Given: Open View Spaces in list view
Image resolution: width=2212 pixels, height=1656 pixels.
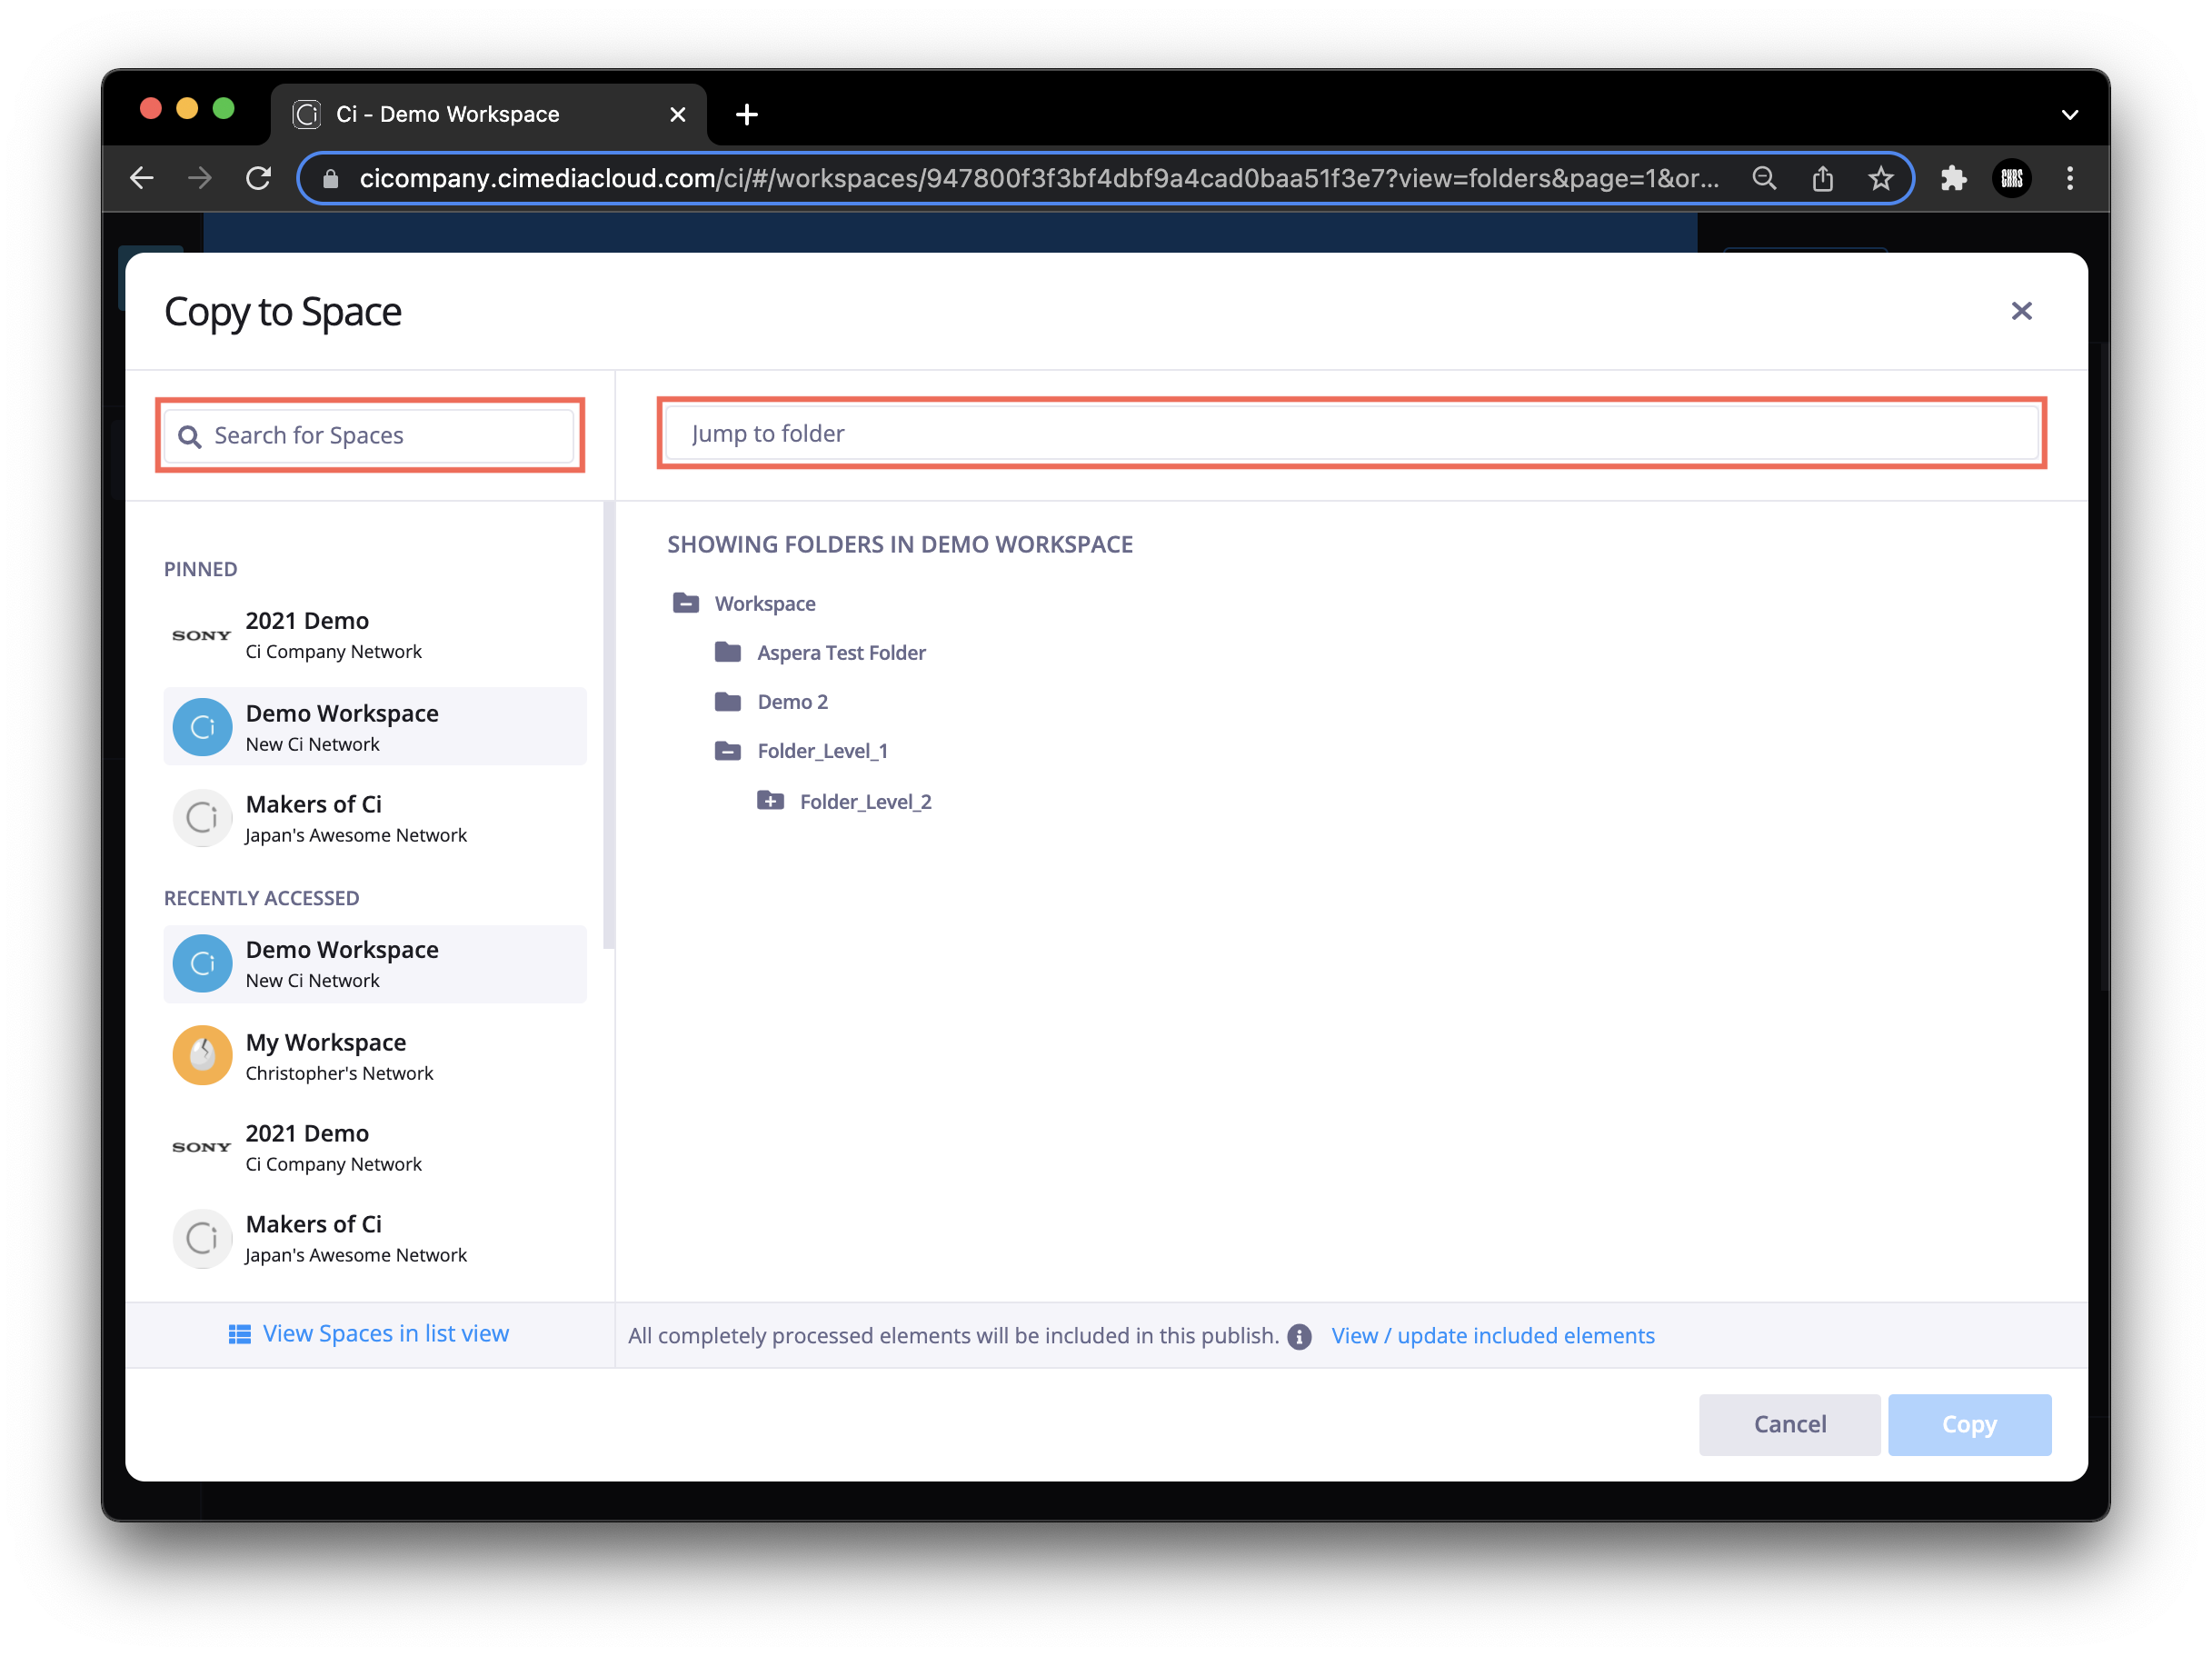Looking at the screenshot, I should 385,1333.
